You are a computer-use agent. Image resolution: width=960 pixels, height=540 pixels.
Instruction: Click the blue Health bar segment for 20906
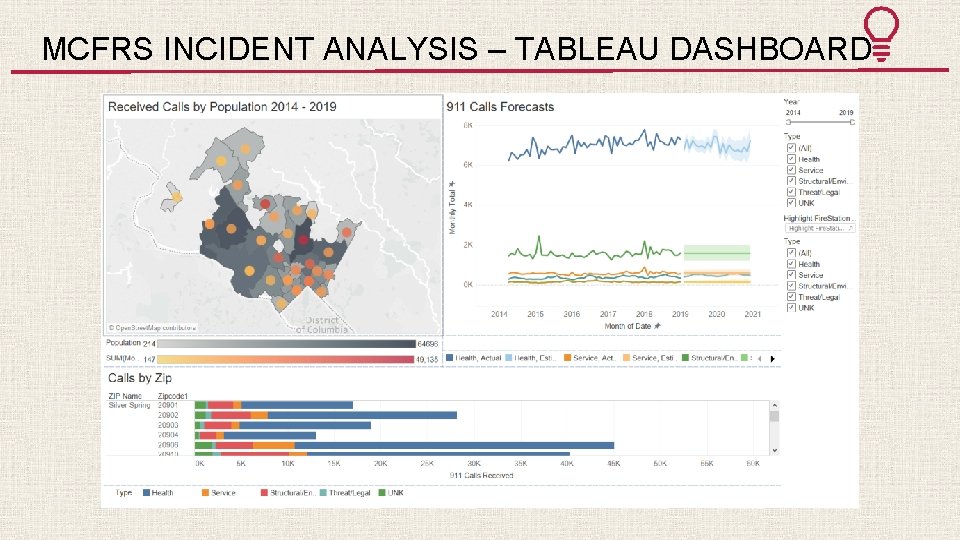pyautogui.click(x=454, y=446)
